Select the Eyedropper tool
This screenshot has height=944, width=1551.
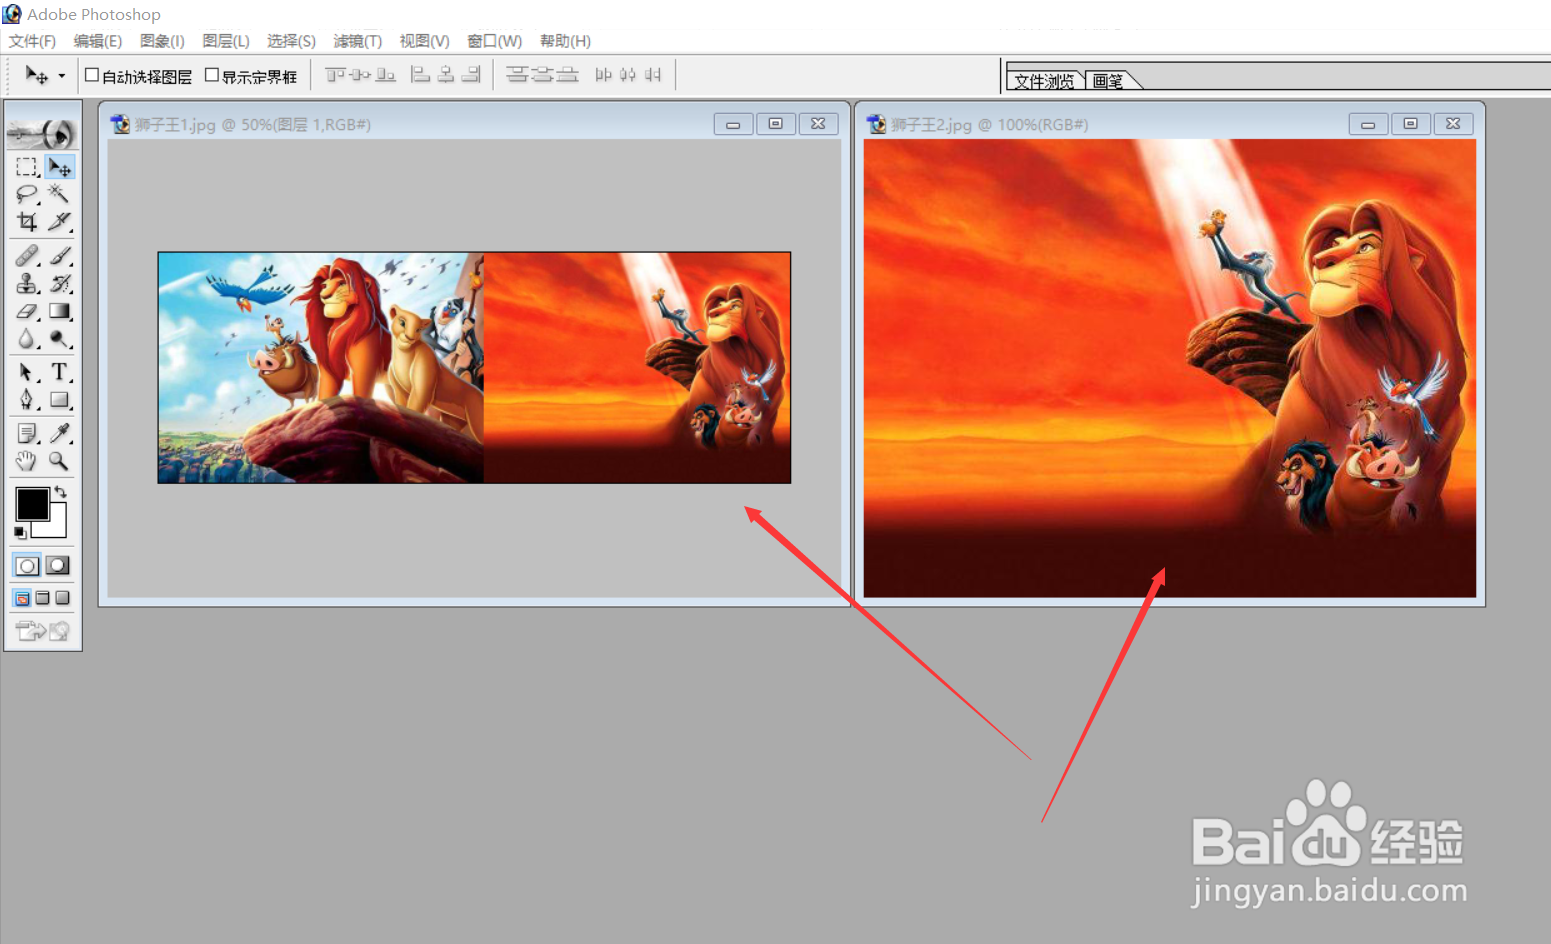pyautogui.click(x=60, y=433)
